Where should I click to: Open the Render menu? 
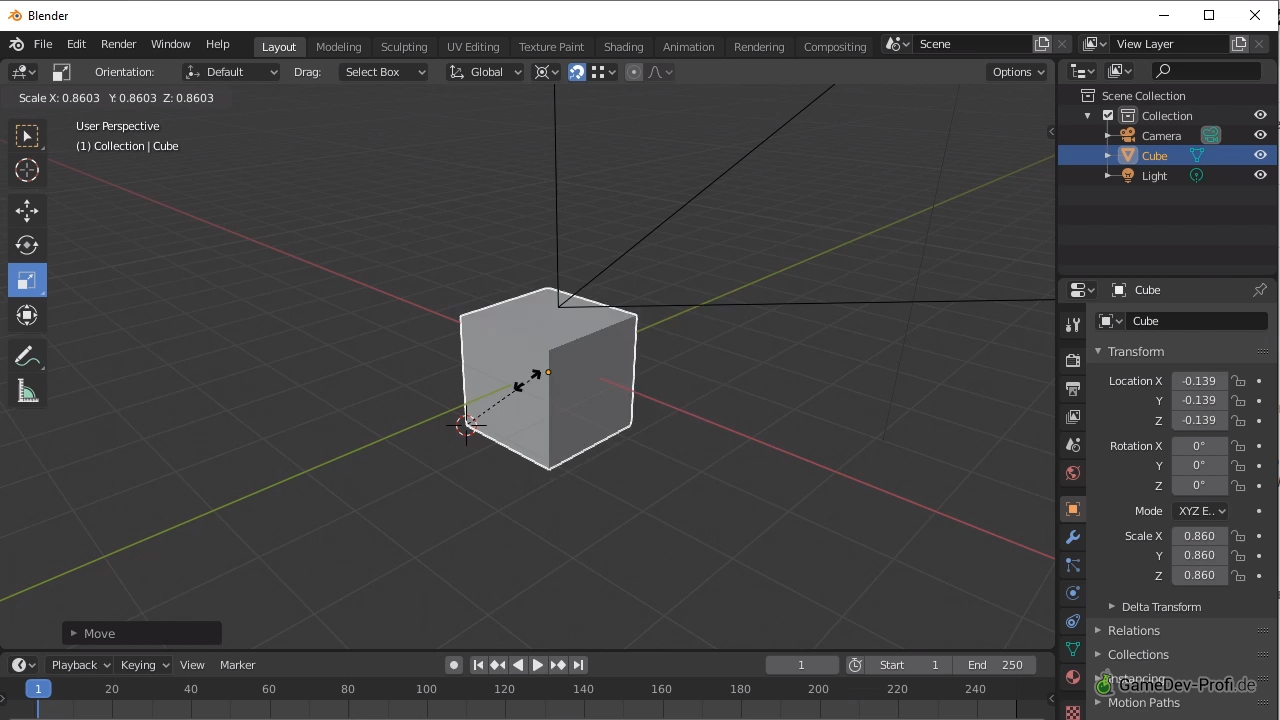pyautogui.click(x=118, y=44)
